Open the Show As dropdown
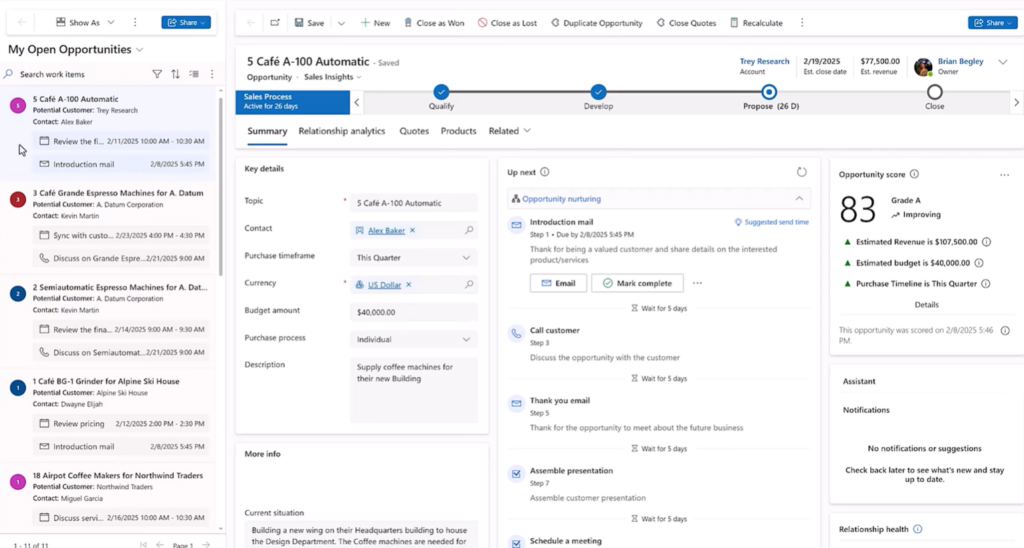 [x=85, y=22]
